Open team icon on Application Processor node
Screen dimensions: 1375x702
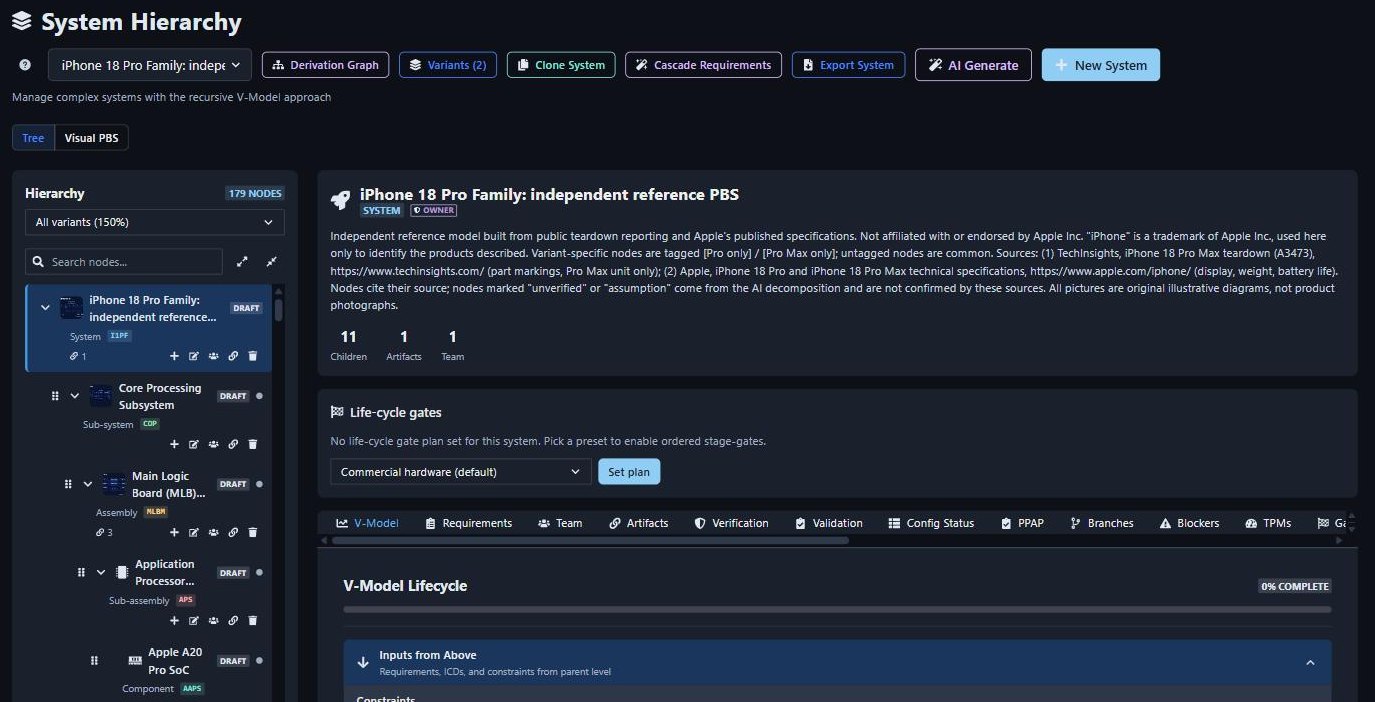pos(213,620)
